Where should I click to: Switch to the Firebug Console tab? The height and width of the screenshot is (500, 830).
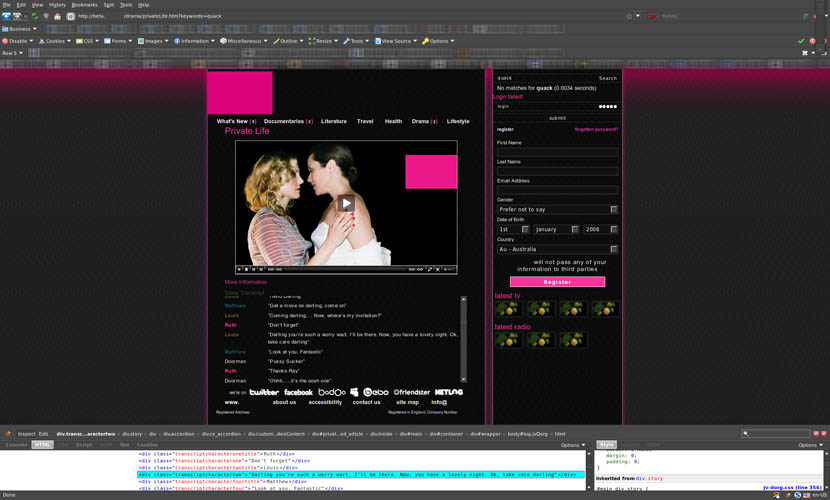click(x=16, y=445)
